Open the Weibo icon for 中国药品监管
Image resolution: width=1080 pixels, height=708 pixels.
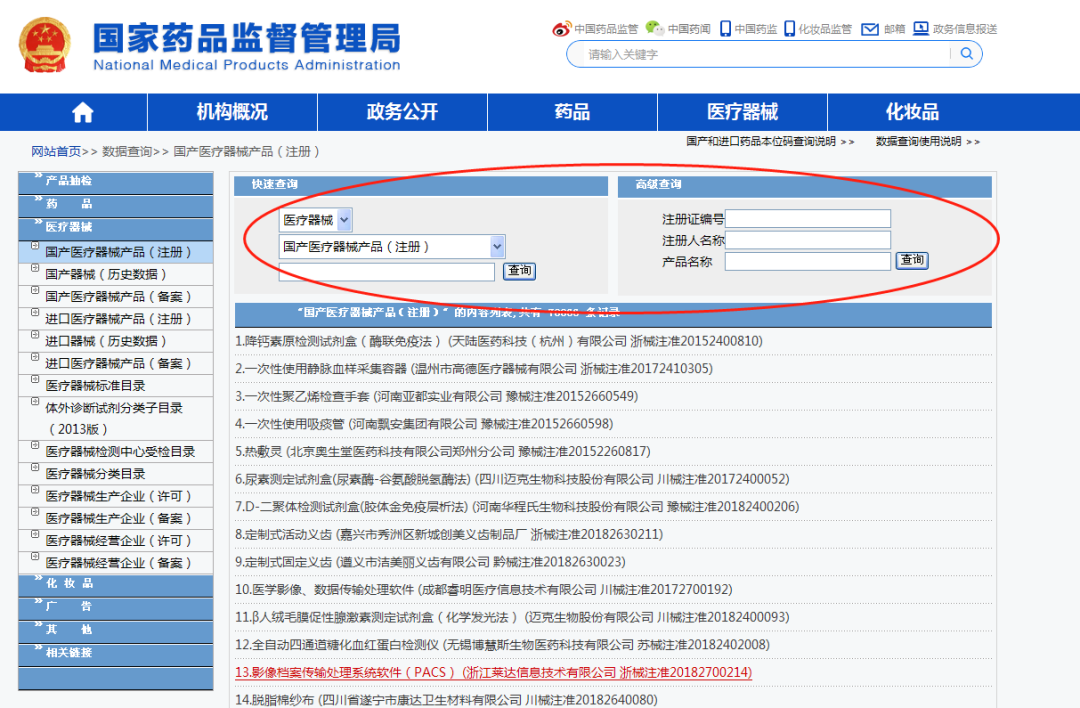pos(562,29)
